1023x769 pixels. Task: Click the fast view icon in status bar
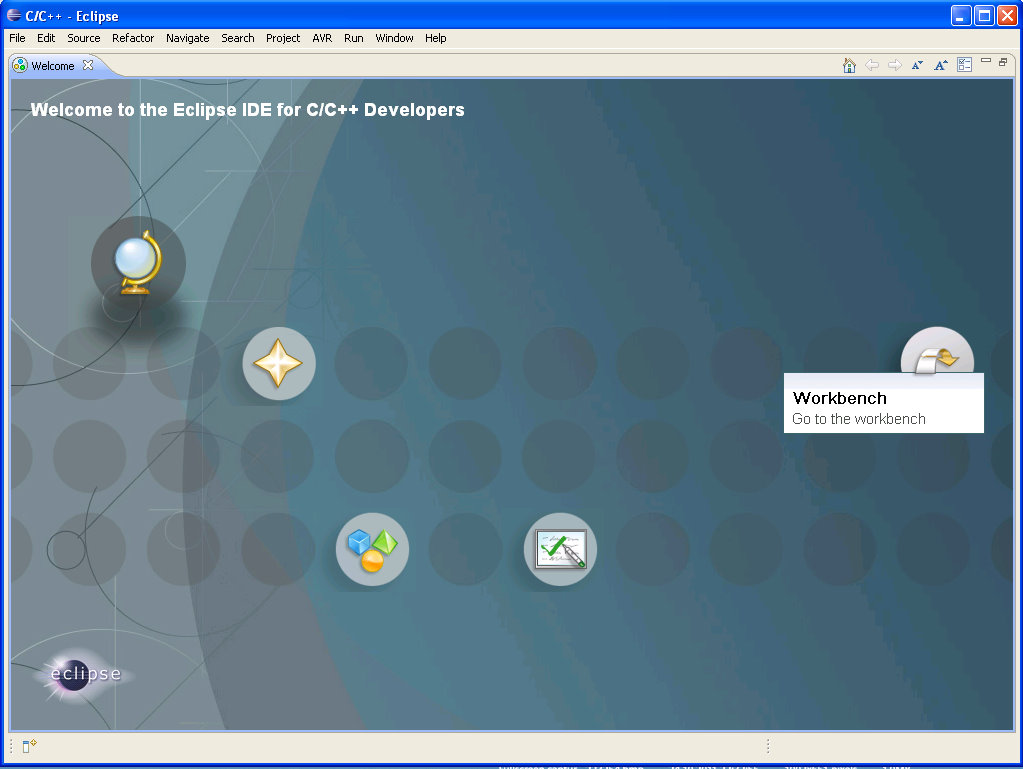click(x=29, y=746)
